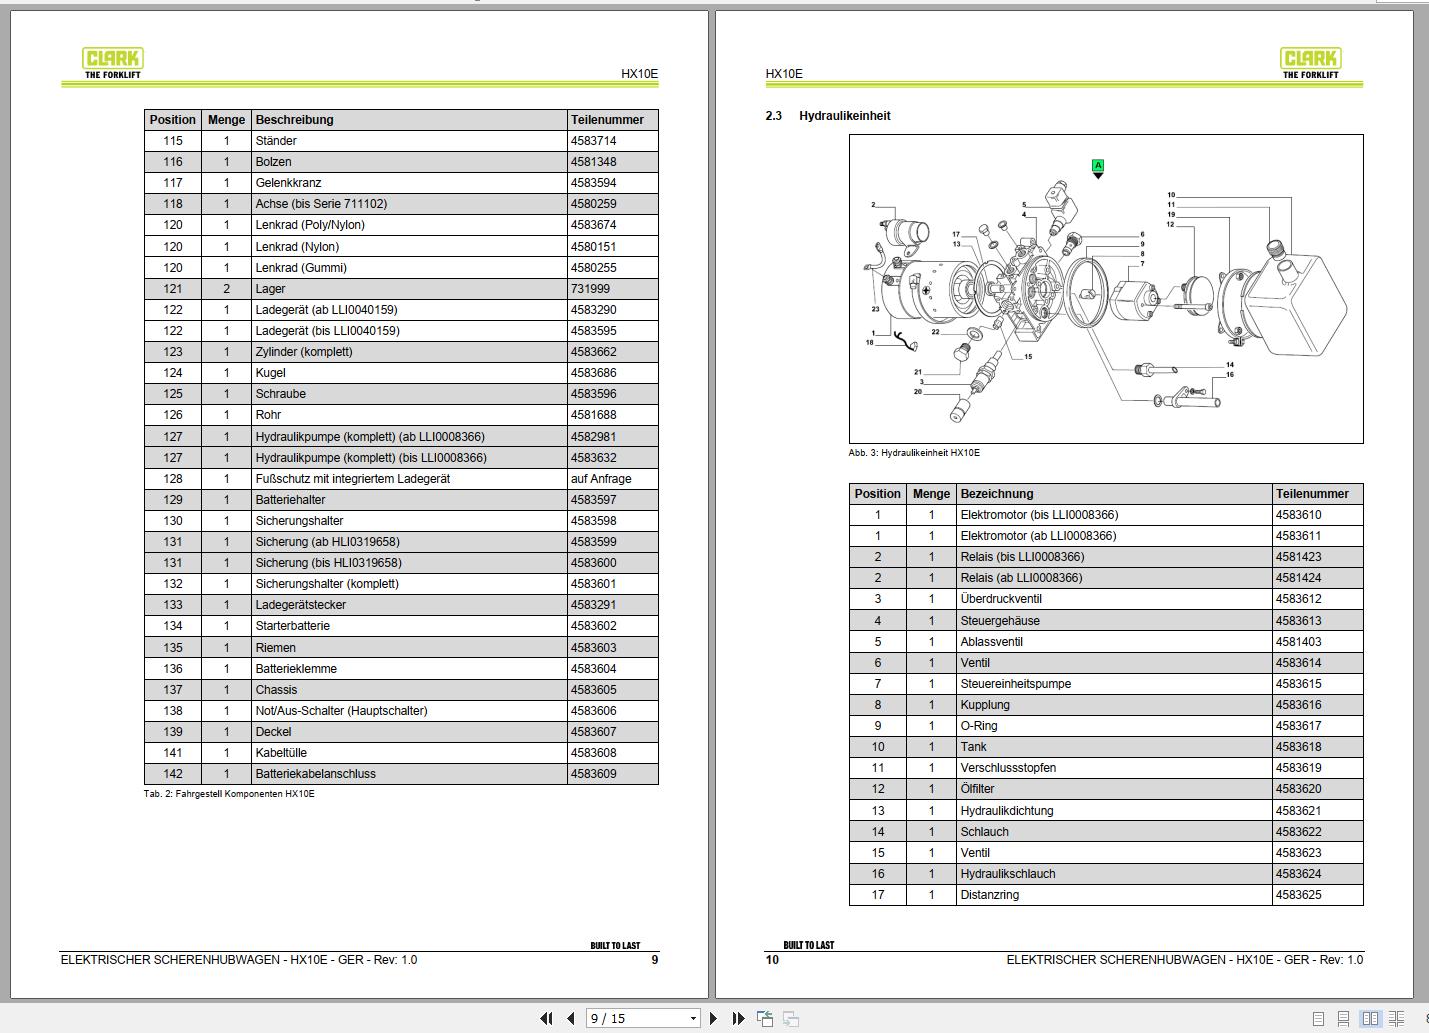Select 'Lenkrad (Gummi)' entry

pos(301,268)
